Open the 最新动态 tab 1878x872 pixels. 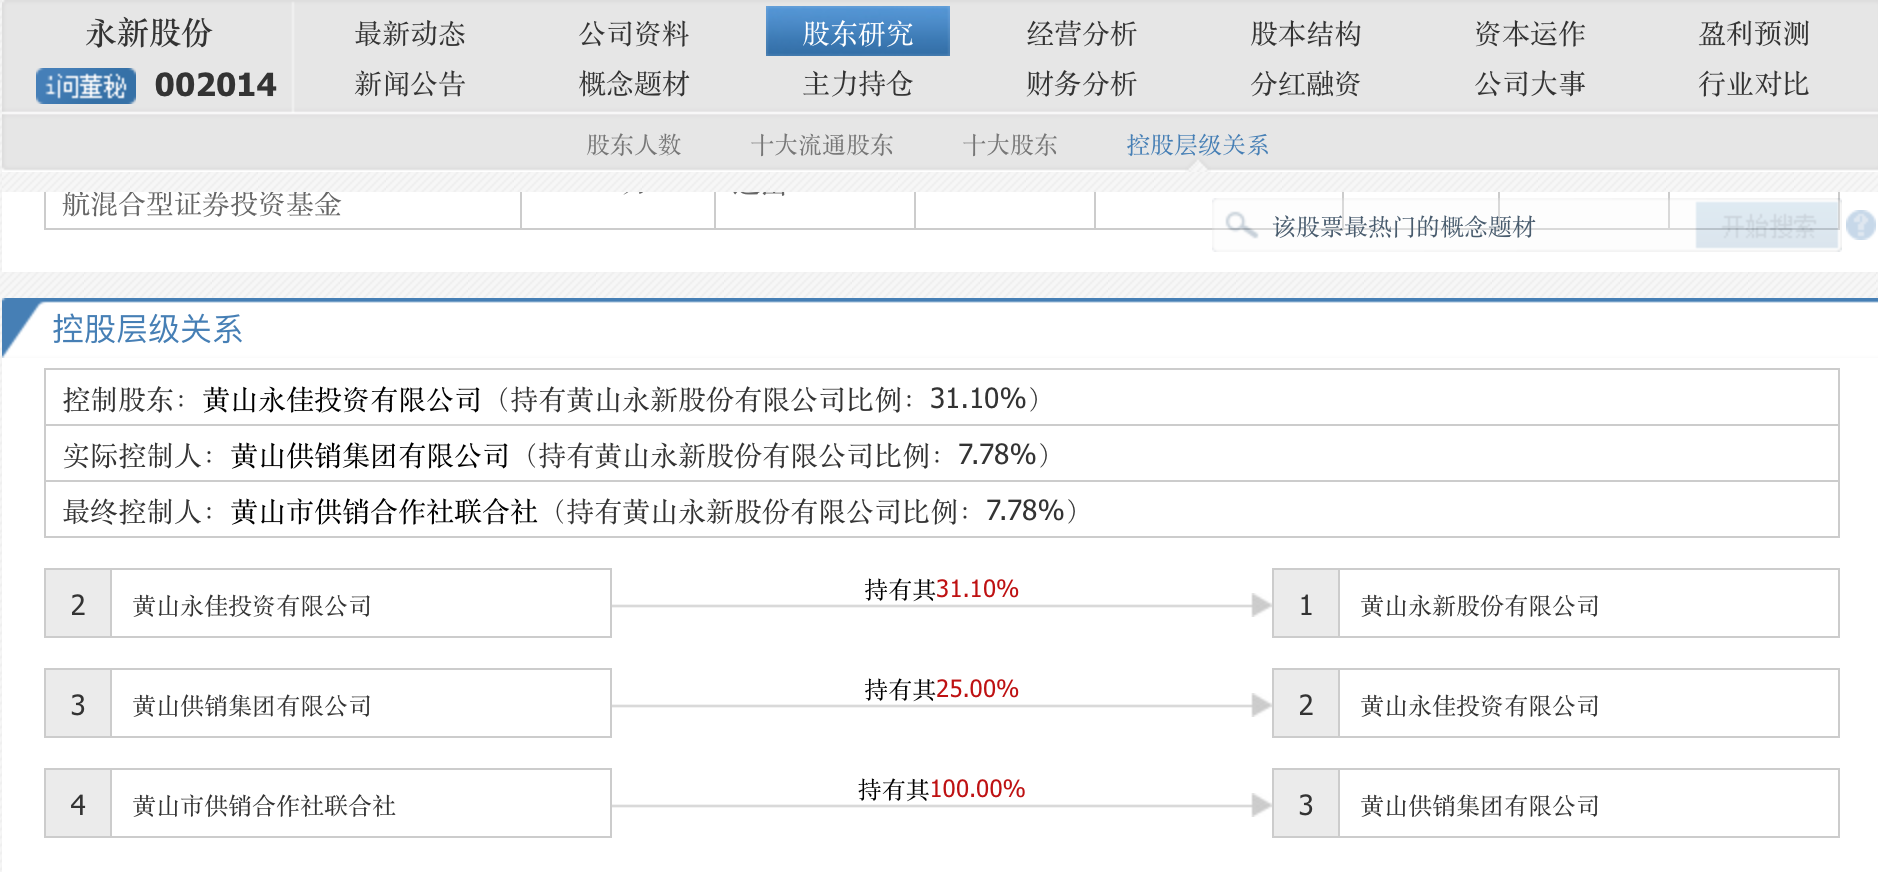tap(410, 34)
